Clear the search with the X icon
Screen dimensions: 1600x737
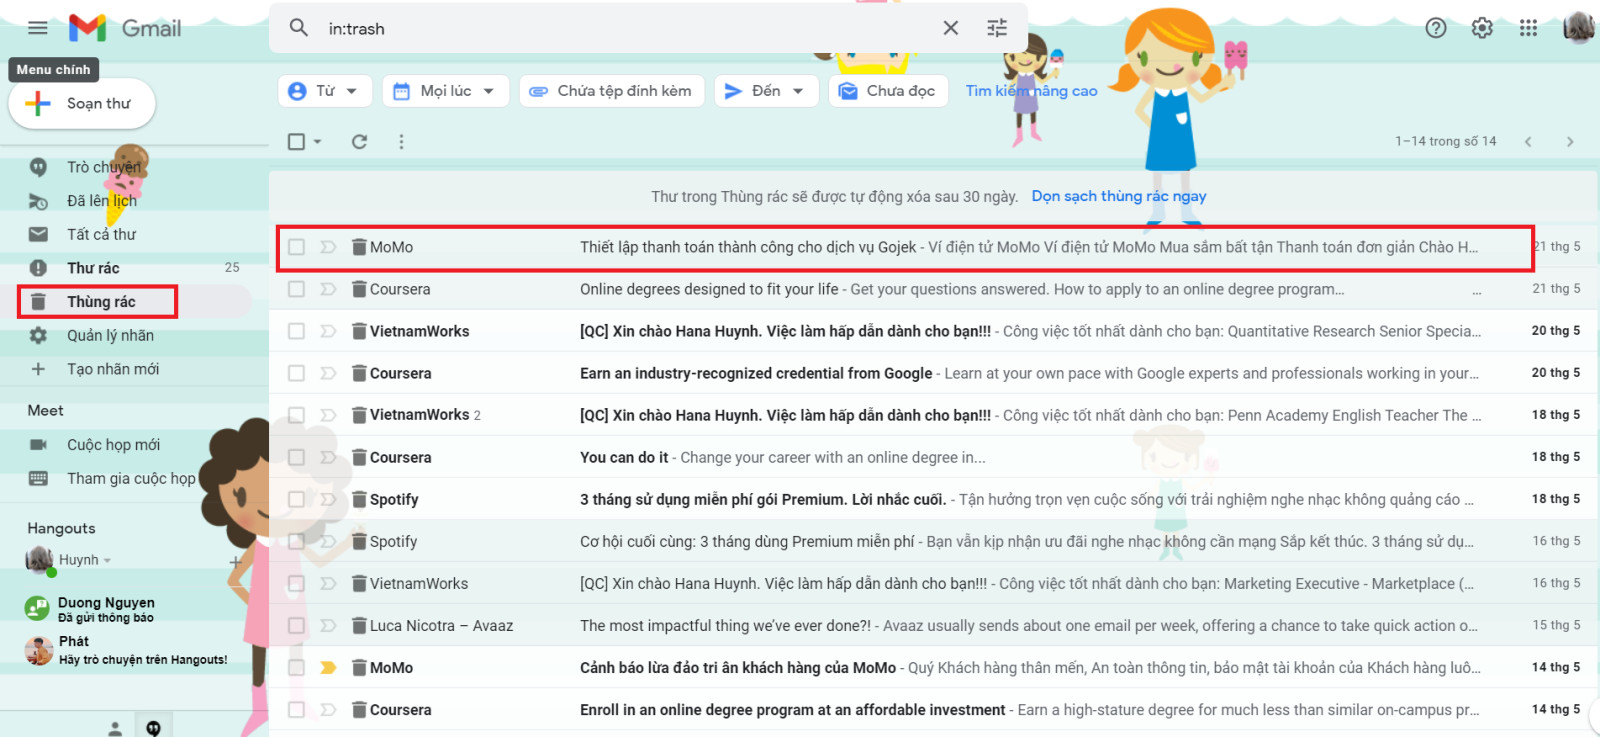951,28
